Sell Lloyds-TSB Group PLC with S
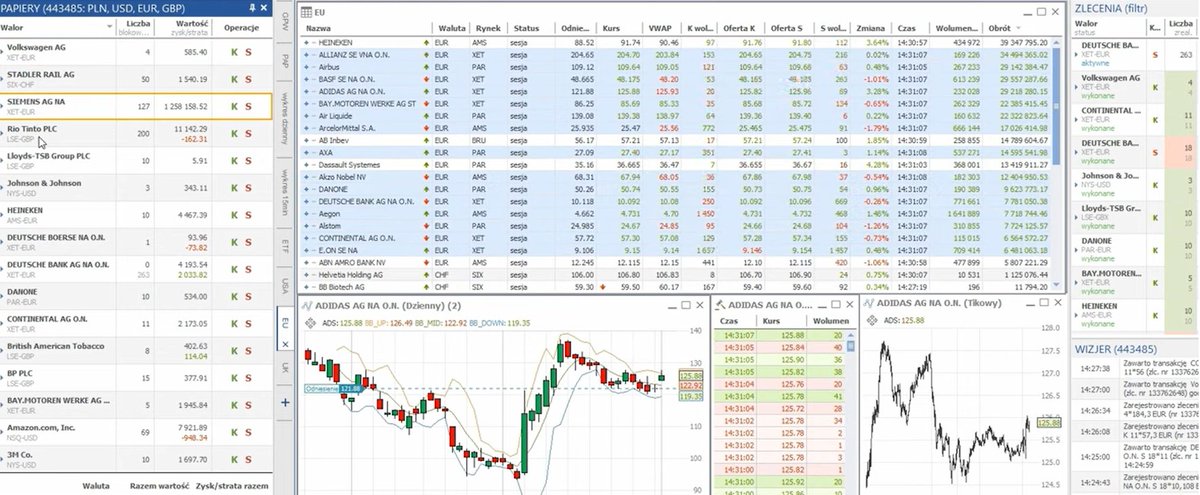This screenshot has height=495, width=1200. 249,160
